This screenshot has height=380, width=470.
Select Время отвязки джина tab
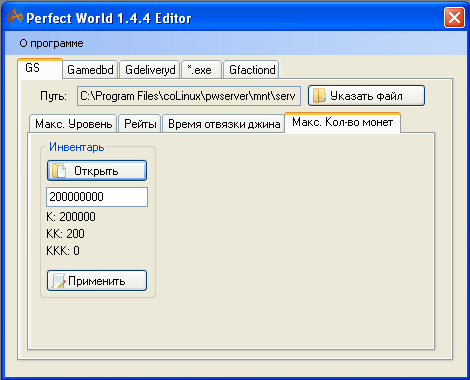click(x=224, y=124)
